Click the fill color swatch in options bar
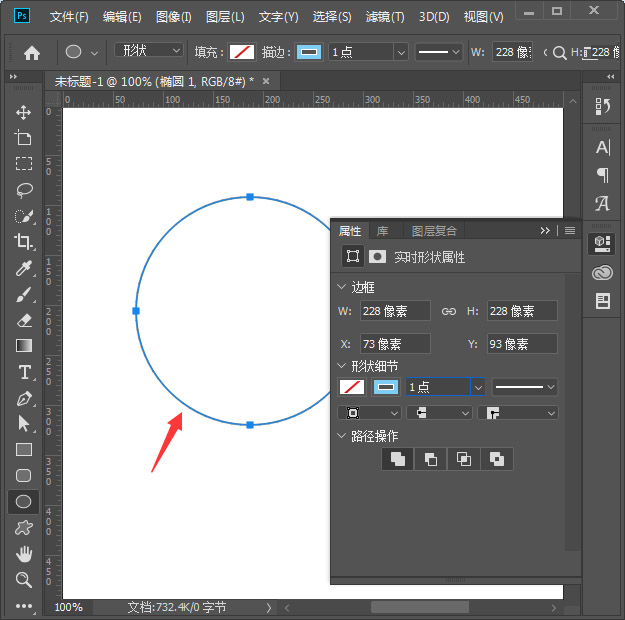 click(241, 52)
